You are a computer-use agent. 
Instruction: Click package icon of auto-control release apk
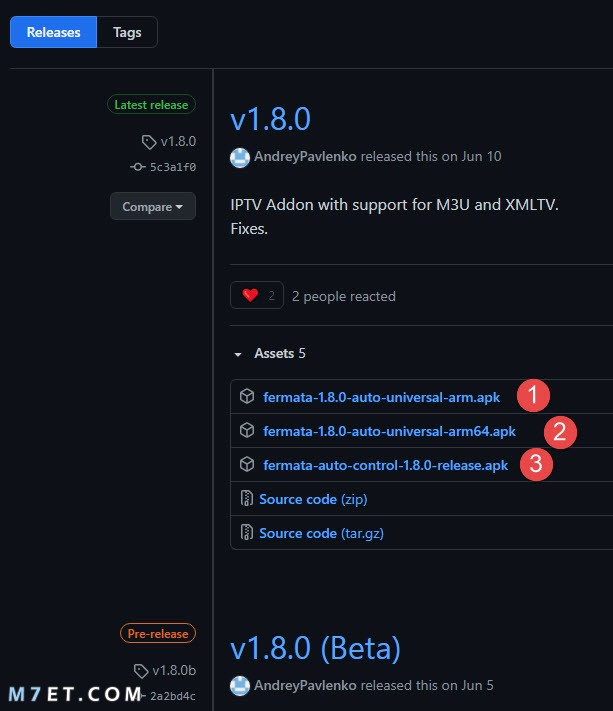coord(247,464)
